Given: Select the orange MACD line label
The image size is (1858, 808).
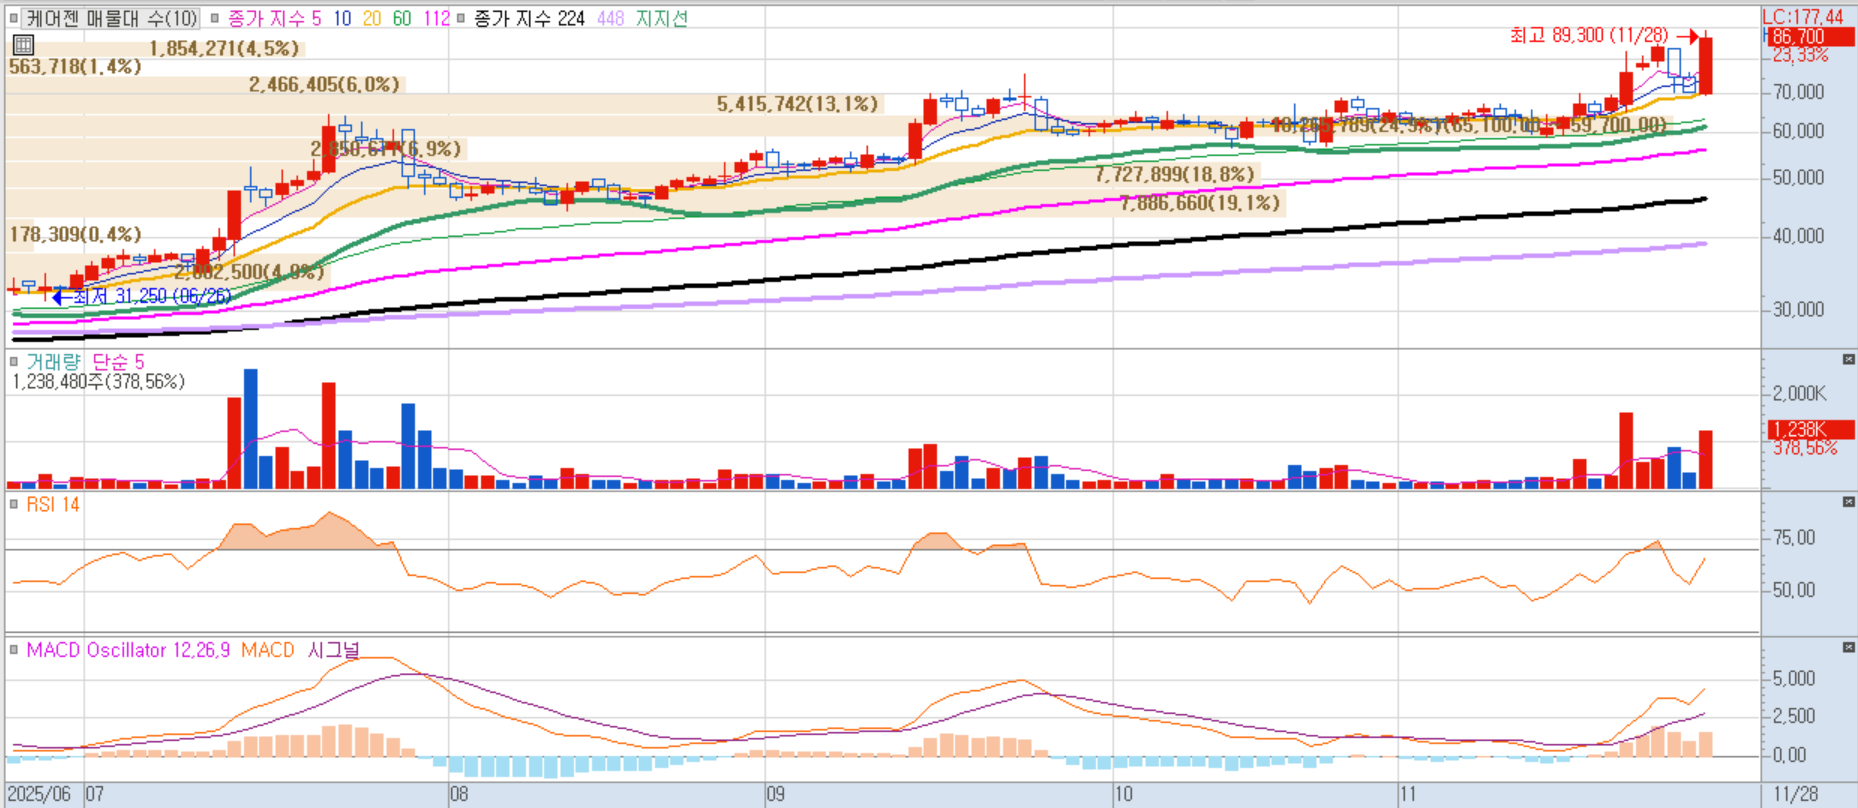Looking at the screenshot, I should point(267,650).
